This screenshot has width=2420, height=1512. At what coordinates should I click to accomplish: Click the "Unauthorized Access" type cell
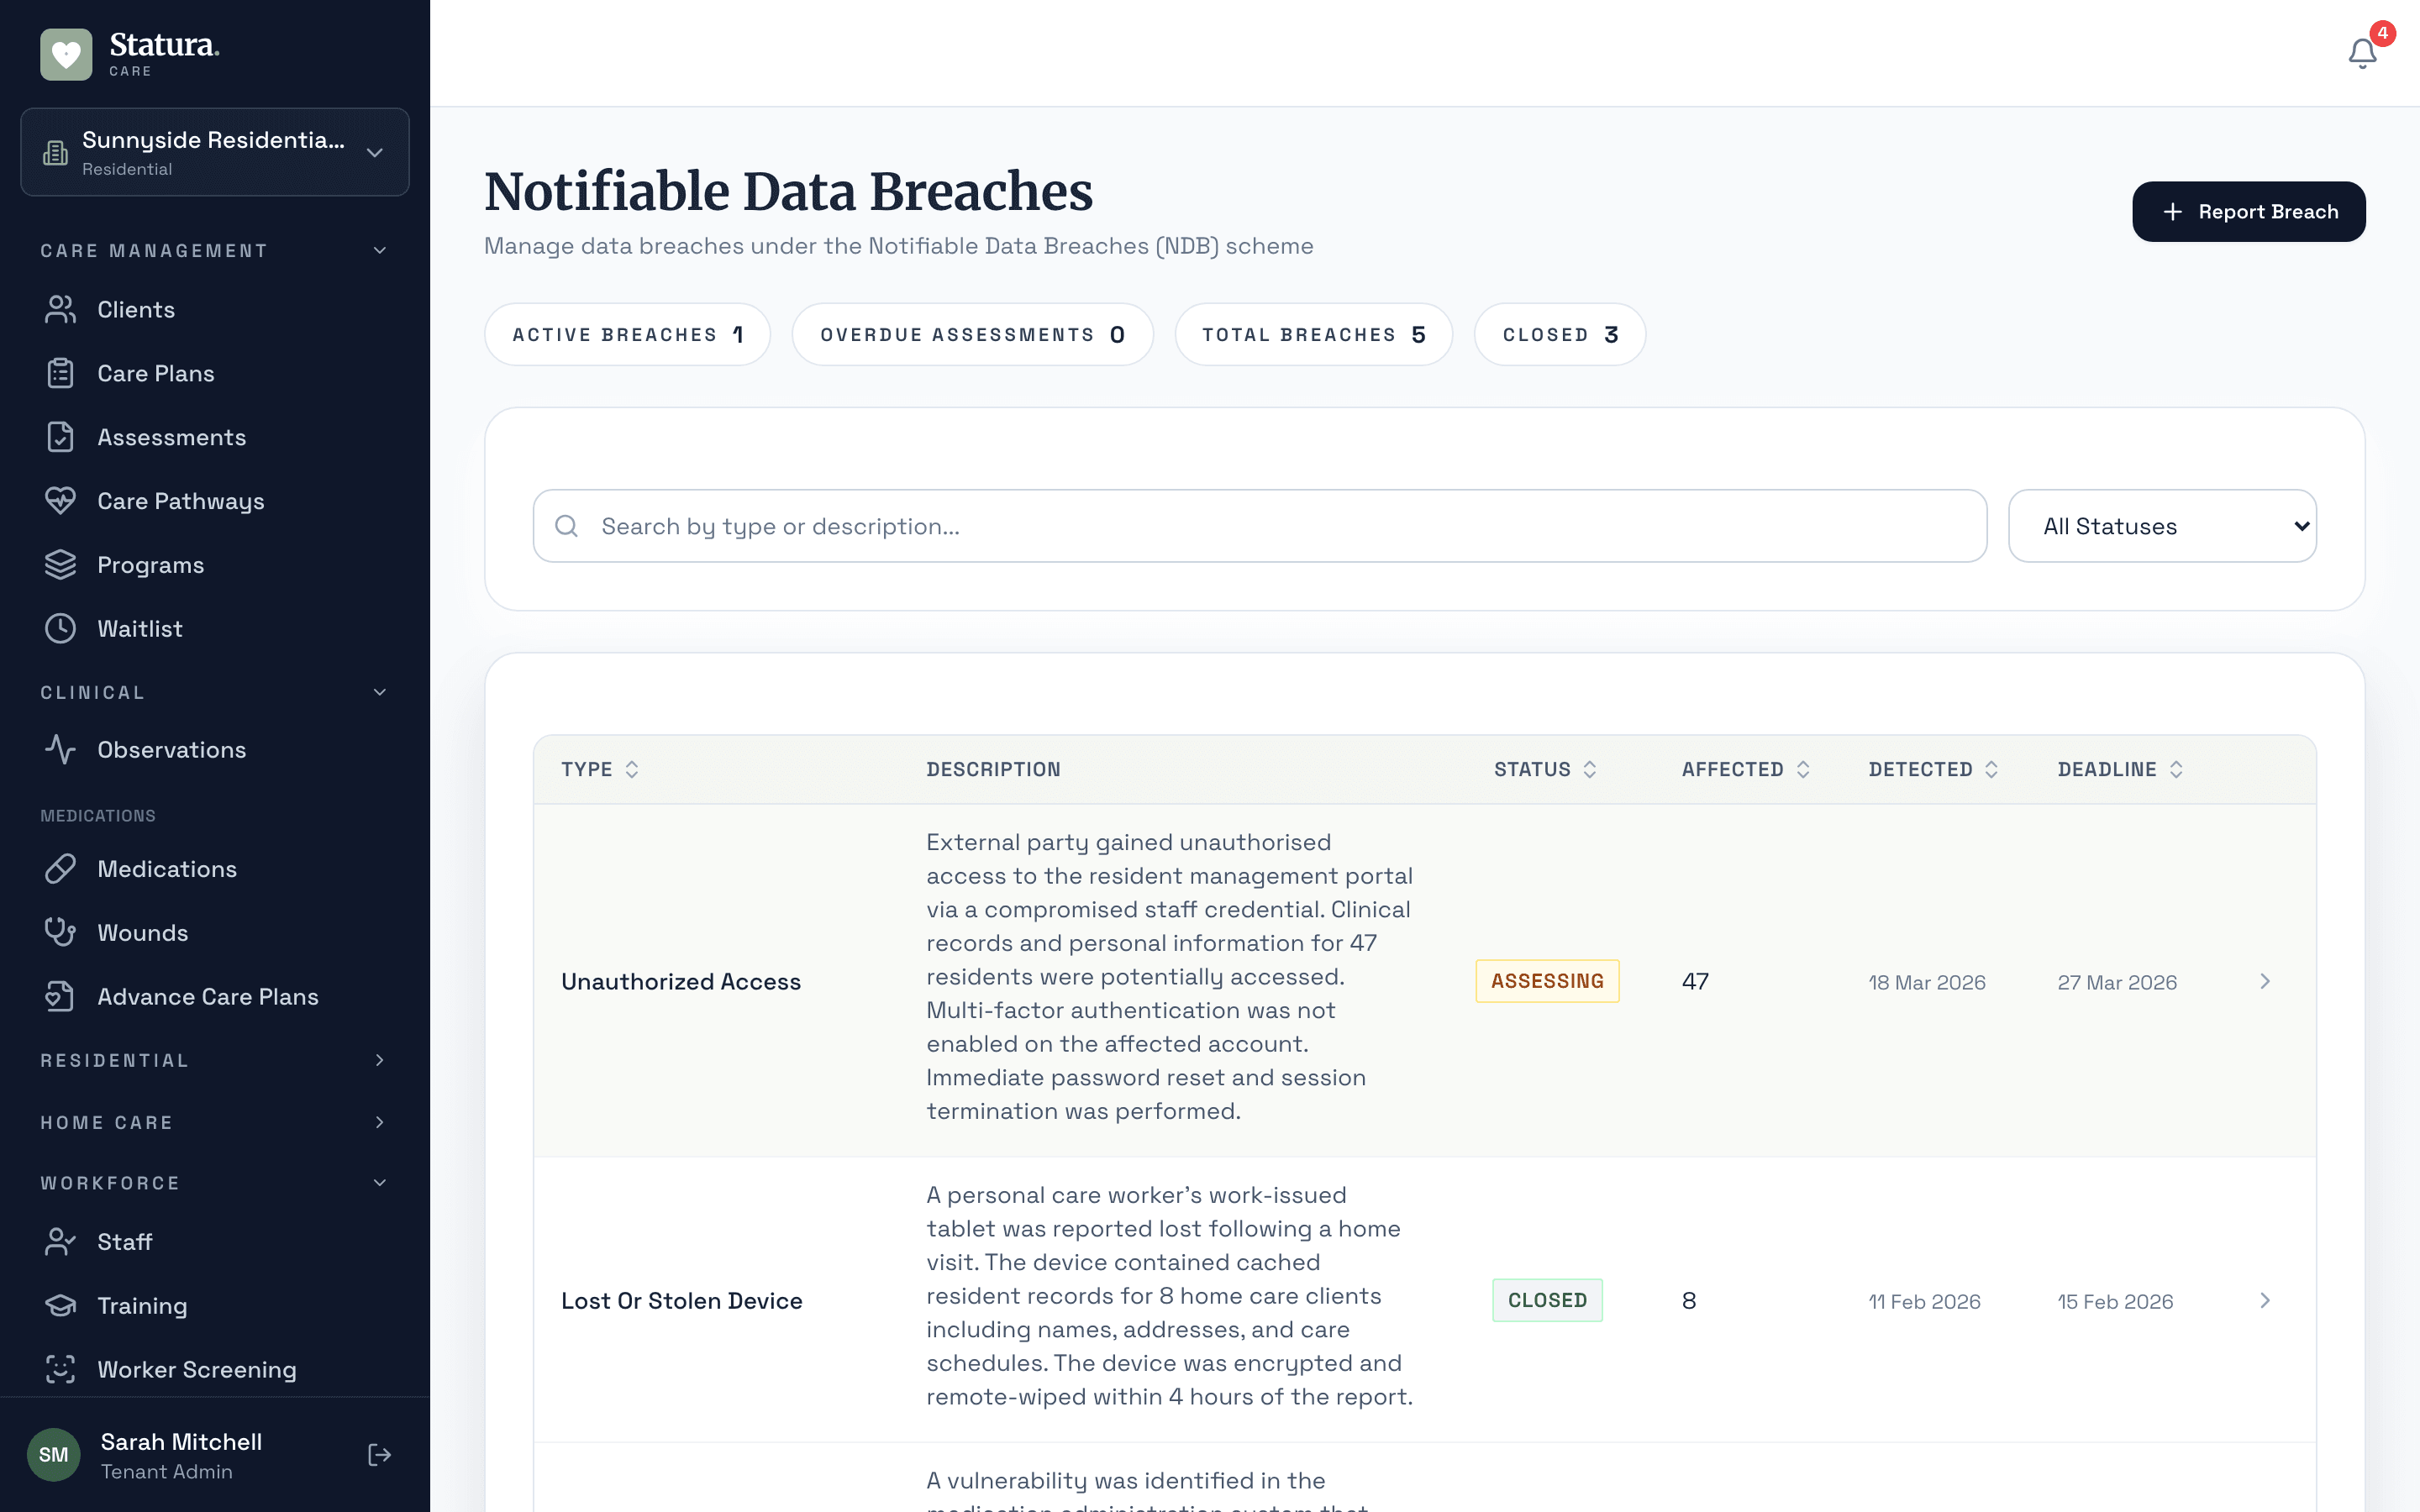coord(681,981)
